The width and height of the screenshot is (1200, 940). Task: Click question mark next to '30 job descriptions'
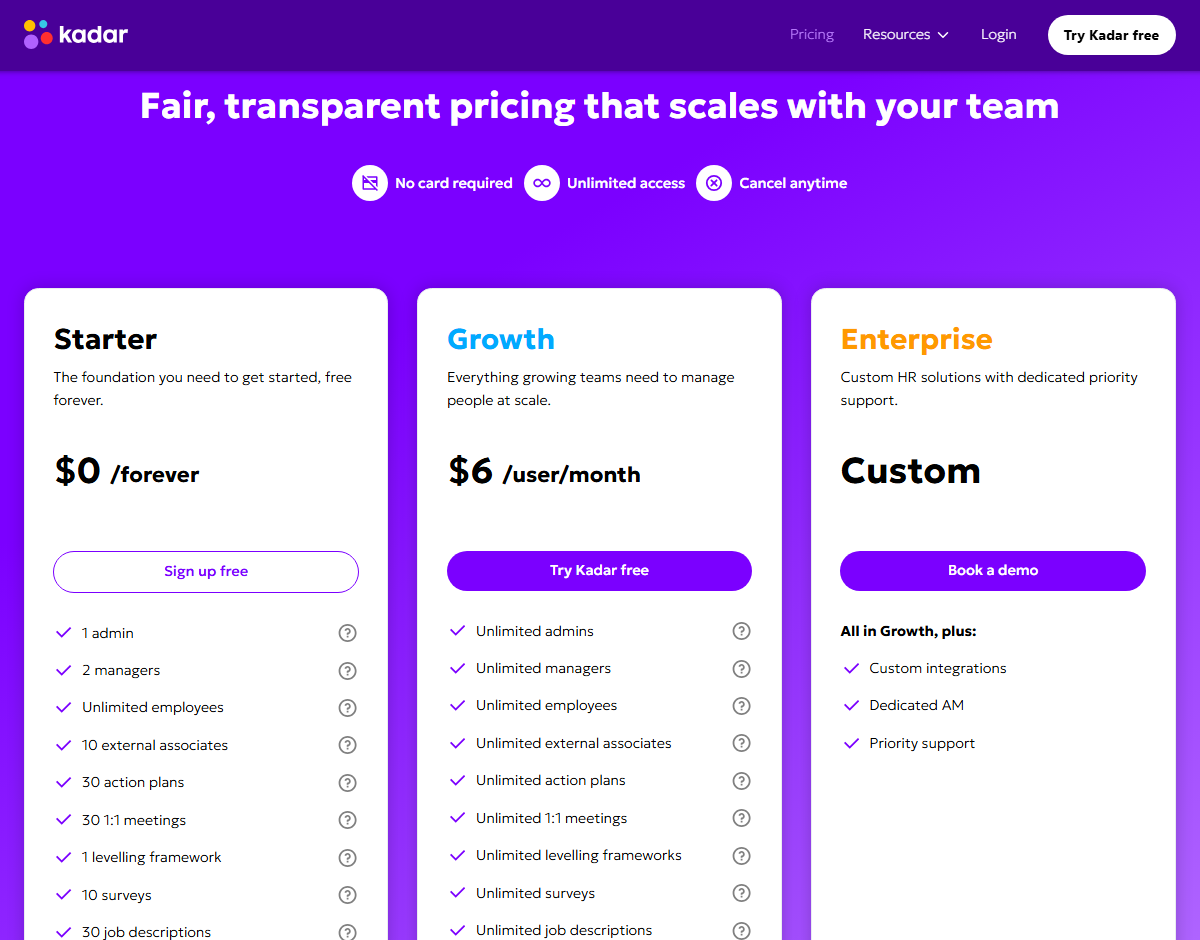[x=347, y=932]
